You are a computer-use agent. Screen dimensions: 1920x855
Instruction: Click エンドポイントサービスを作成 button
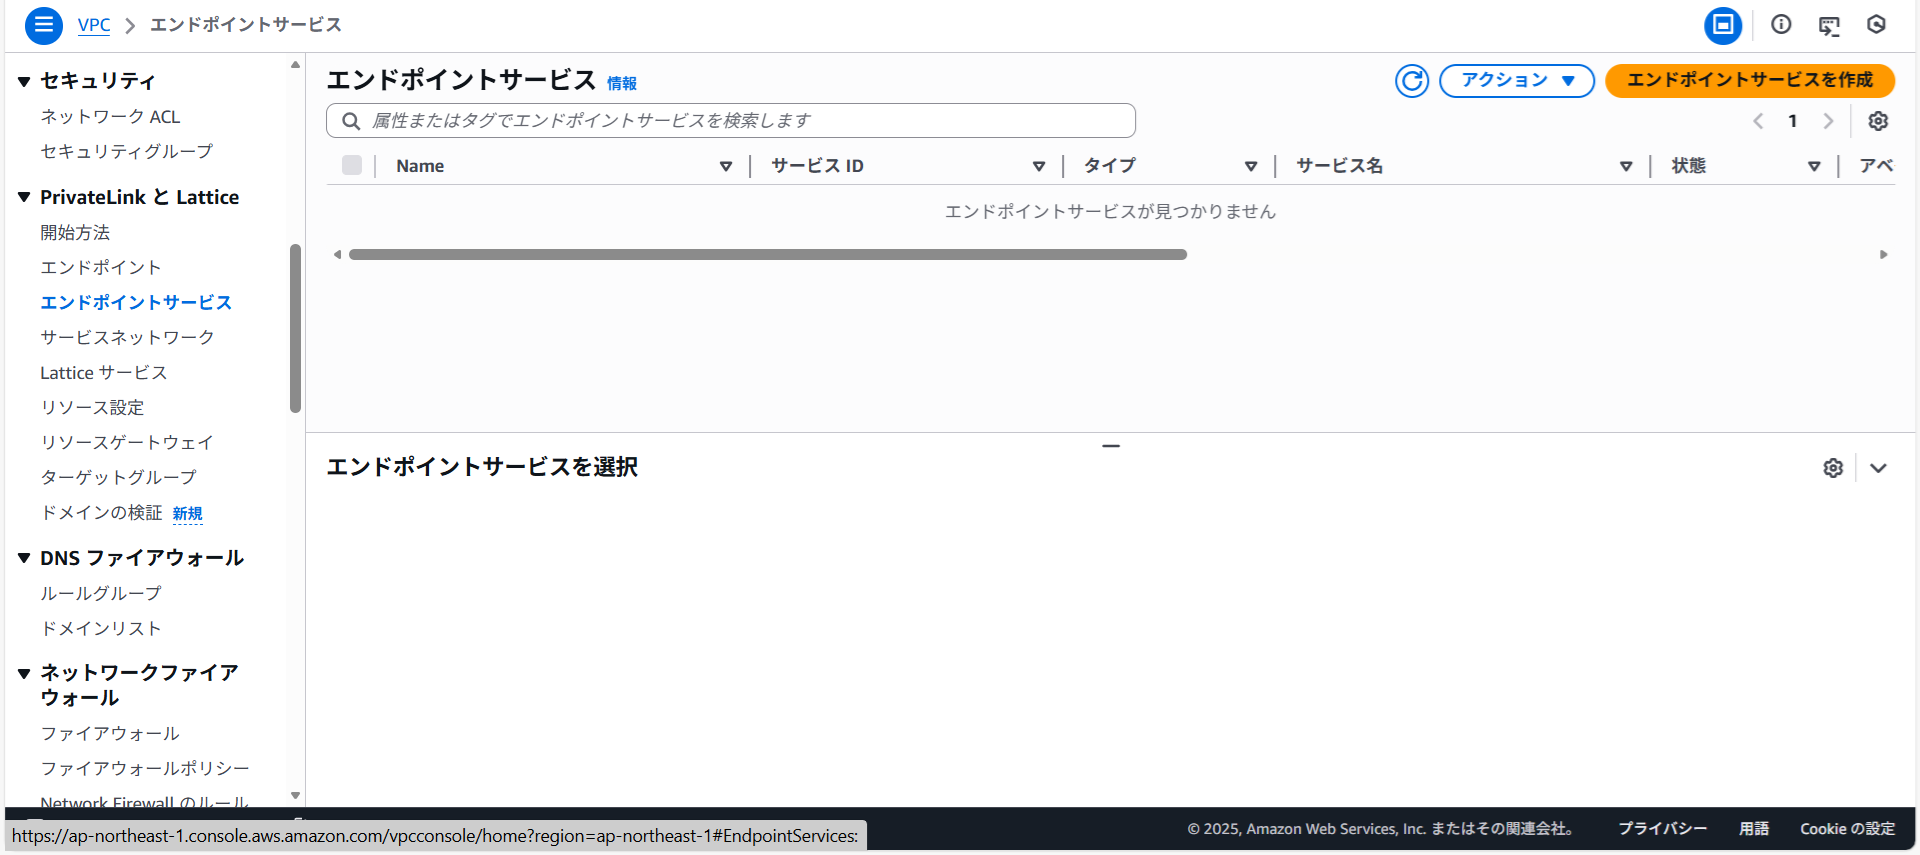(1749, 81)
